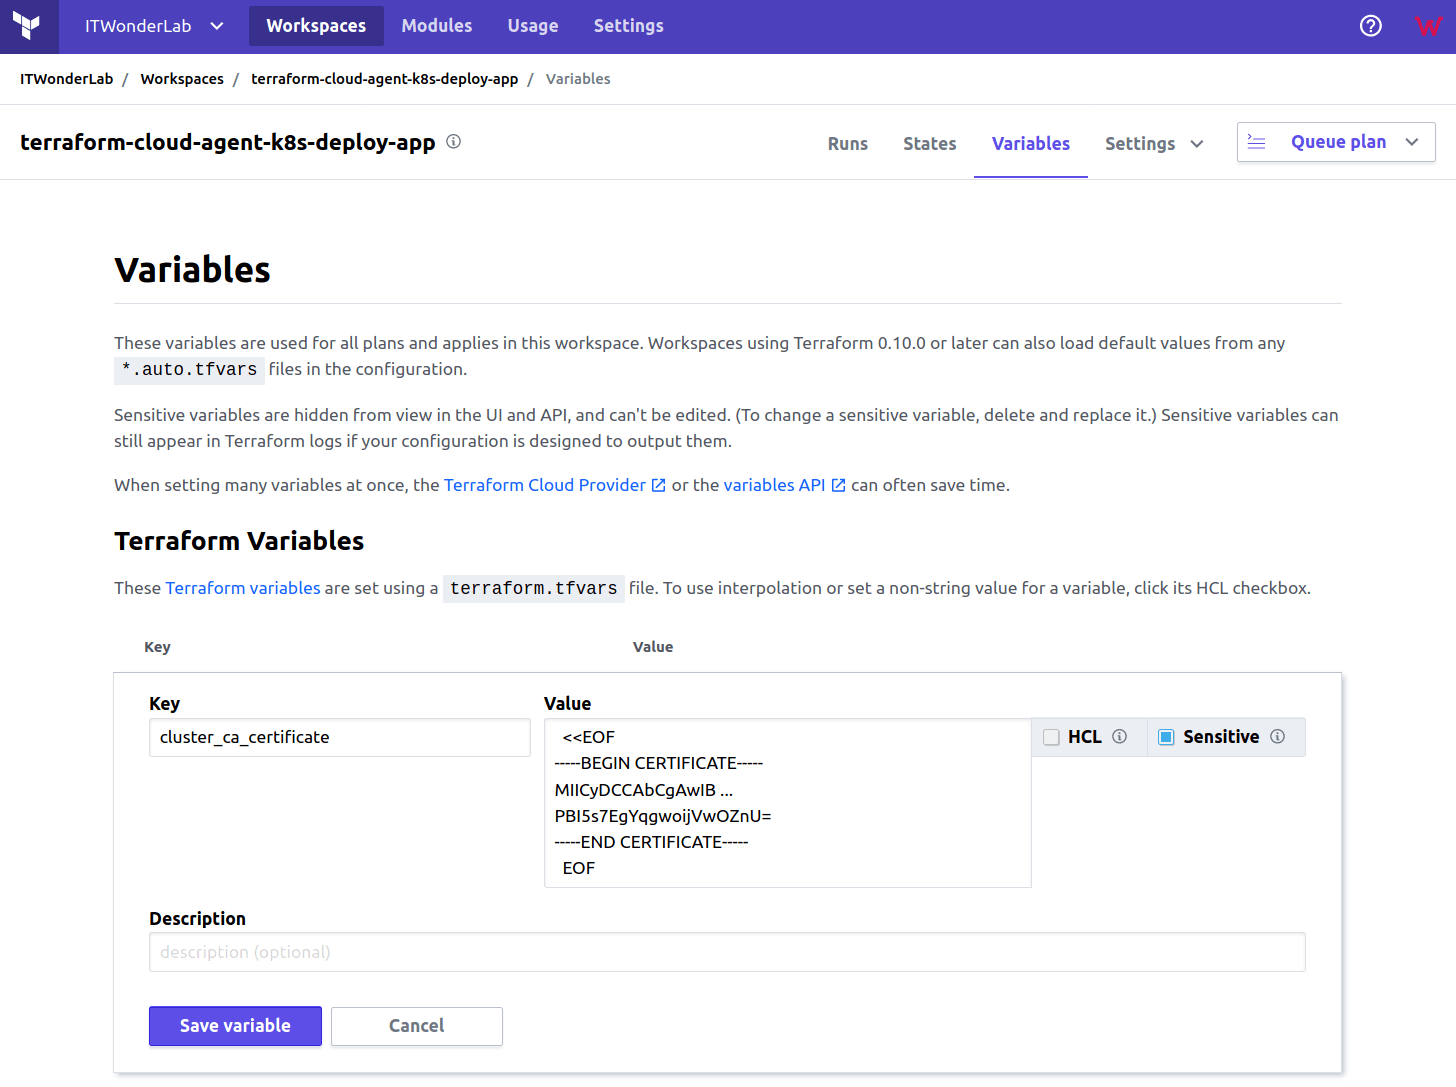Click the info icon next to Sensitive

tap(1278, 737)
